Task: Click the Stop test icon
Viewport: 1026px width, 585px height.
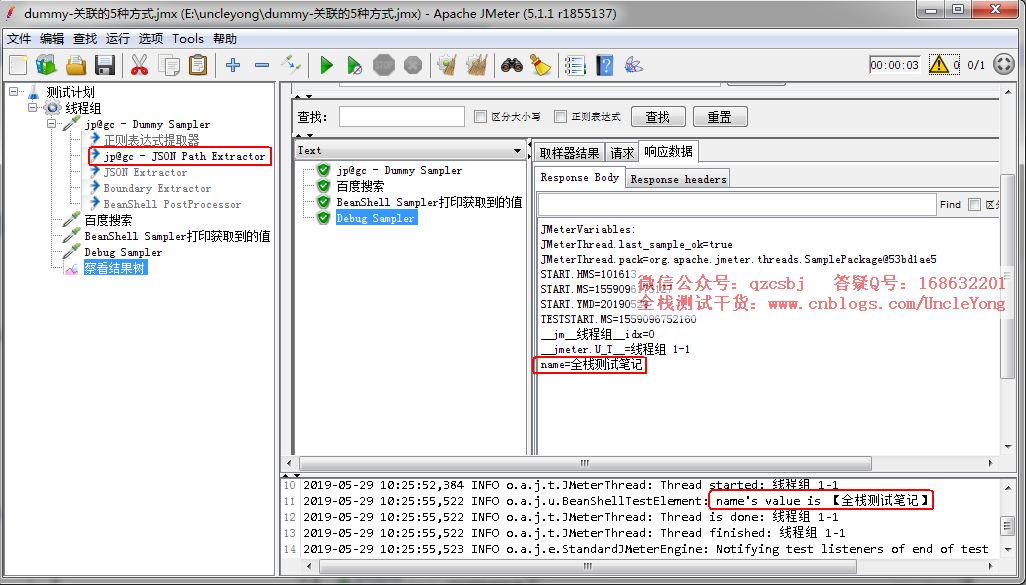Action: [383, 65]
